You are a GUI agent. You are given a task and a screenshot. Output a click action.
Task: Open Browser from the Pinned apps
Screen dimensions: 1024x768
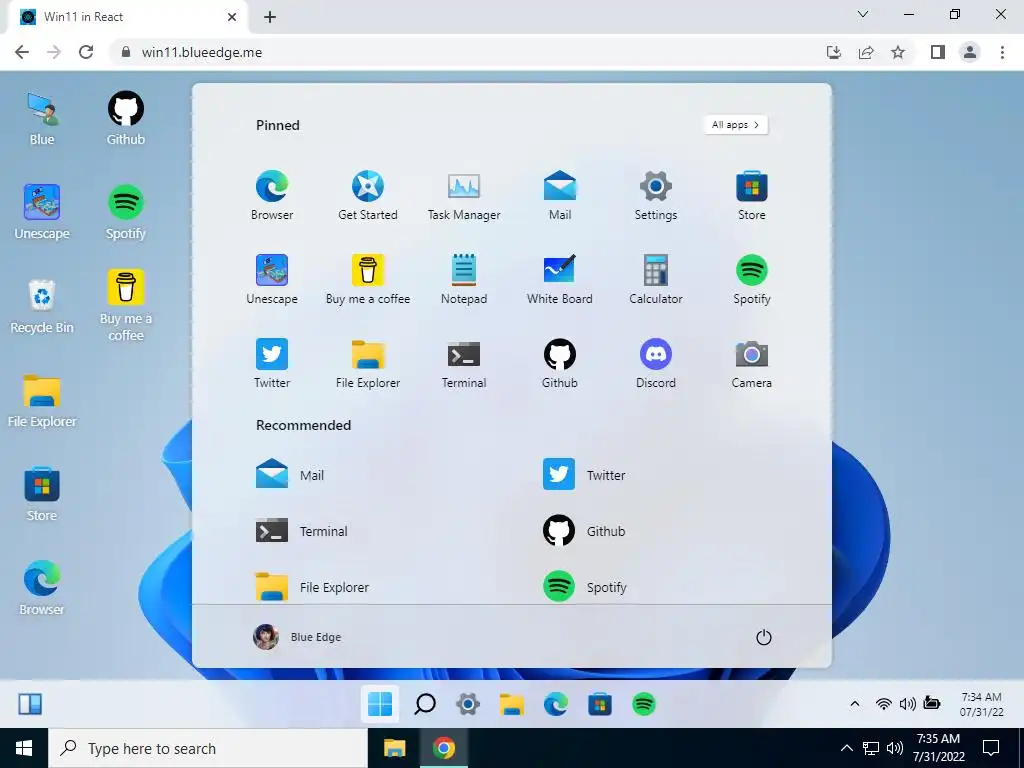pos(272,195)
